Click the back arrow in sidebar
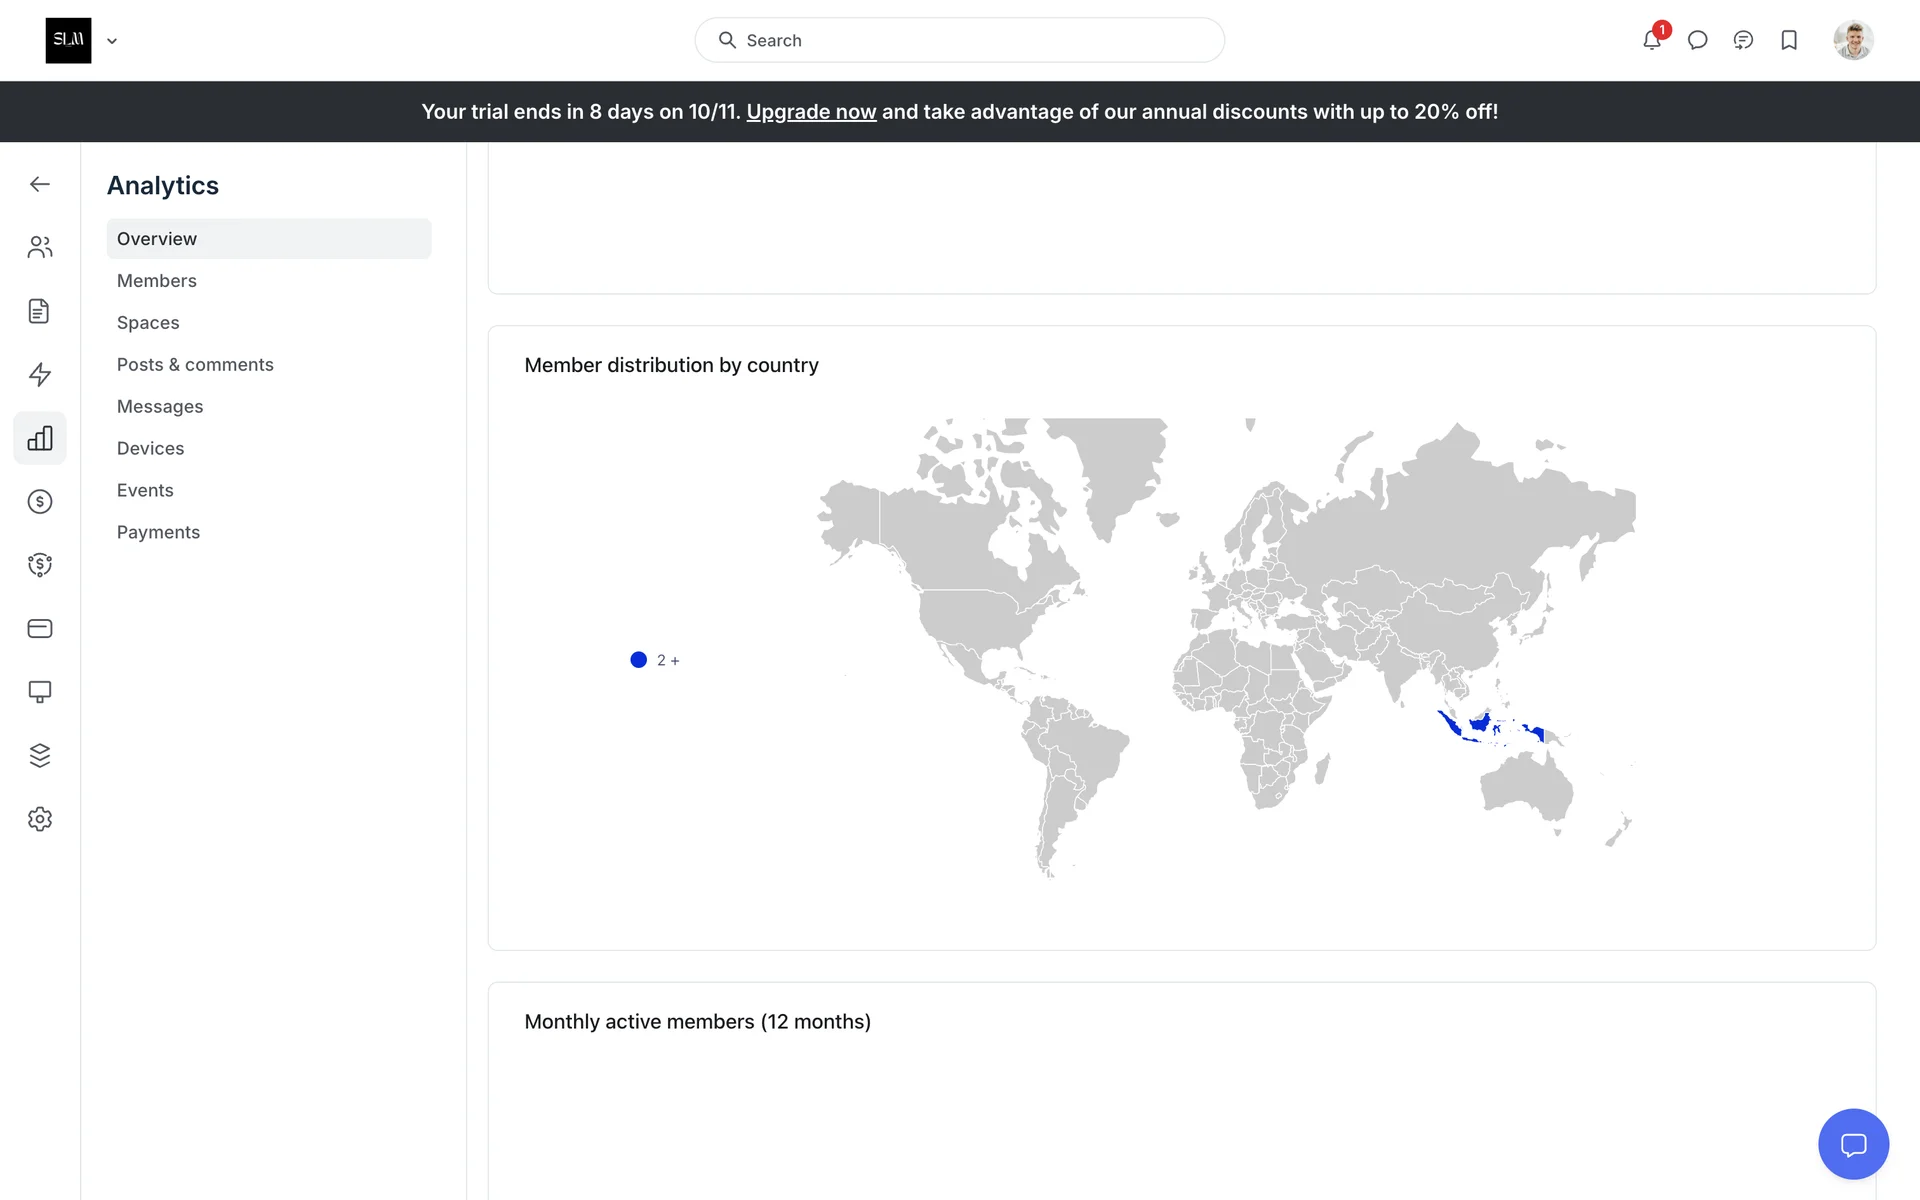1920x1200 pixels. click(40, 184)
